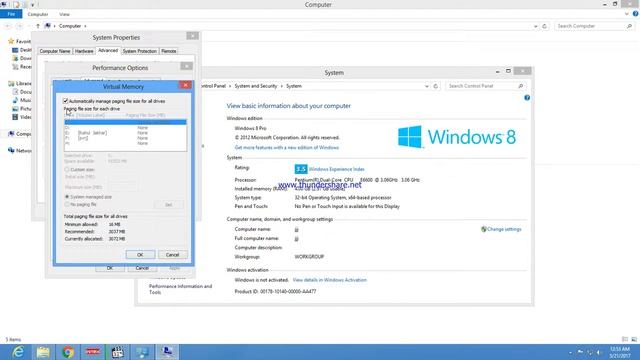Click OK in the Performance Options dialog
The image size is (640, 360).
[110, 268]
